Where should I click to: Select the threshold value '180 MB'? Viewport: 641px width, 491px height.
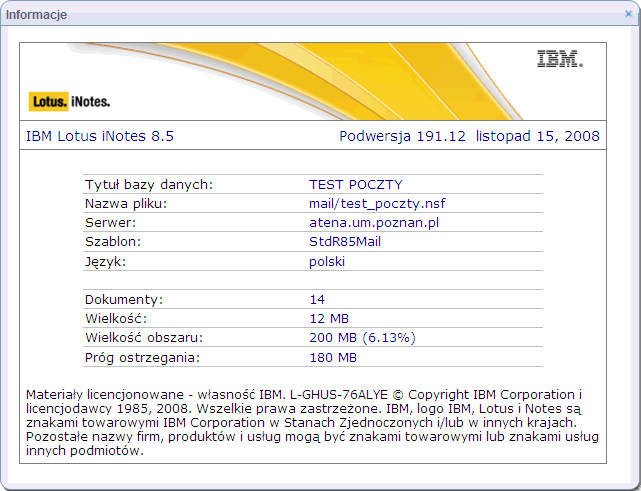point(333,358)
